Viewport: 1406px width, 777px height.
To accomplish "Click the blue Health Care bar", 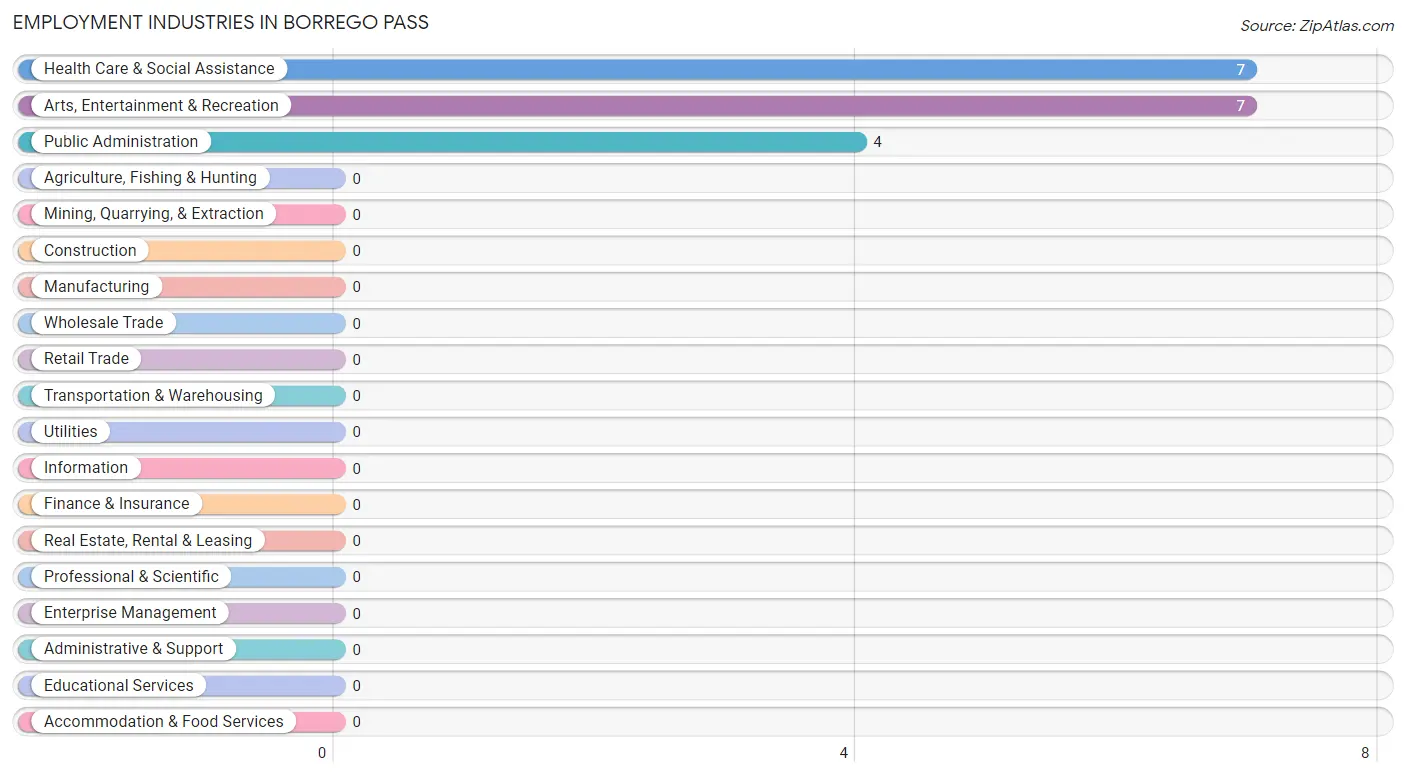I will point(637,69).
